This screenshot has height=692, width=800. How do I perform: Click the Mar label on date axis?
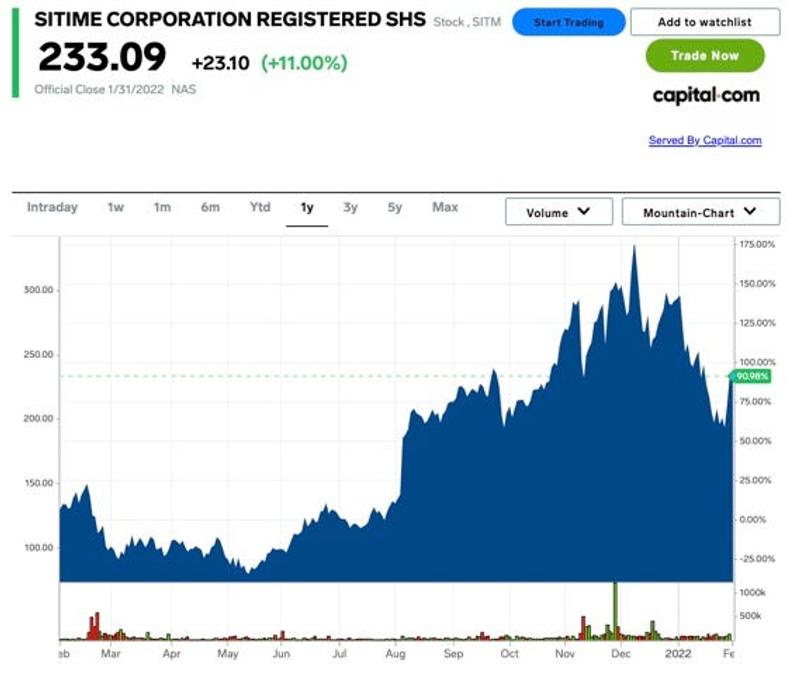click(110, 654)
